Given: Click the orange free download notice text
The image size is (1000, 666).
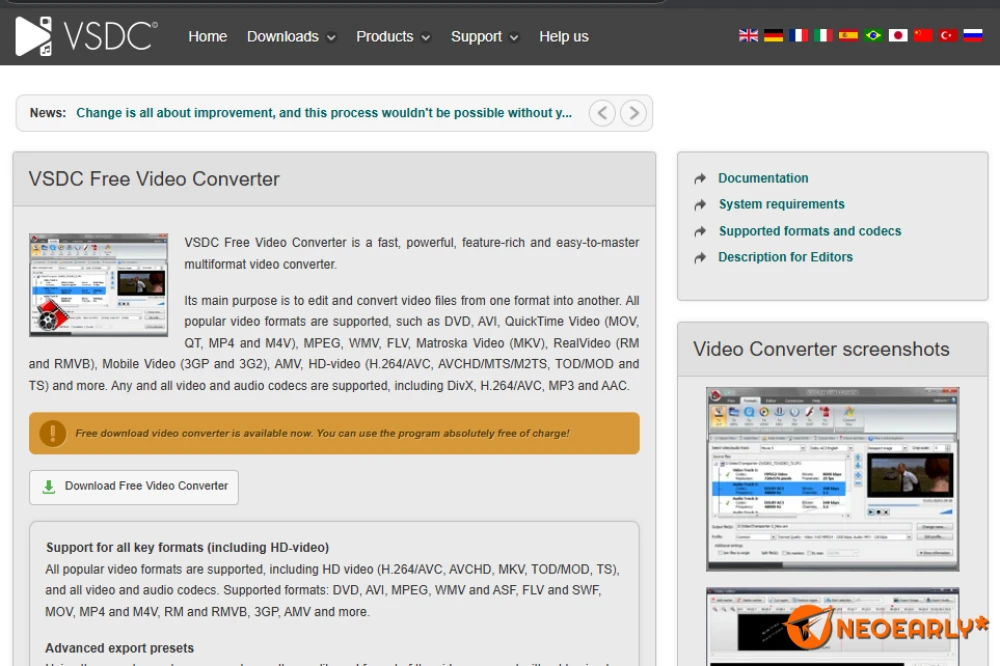Looking at the screenshot, I should tap(322, 433).
